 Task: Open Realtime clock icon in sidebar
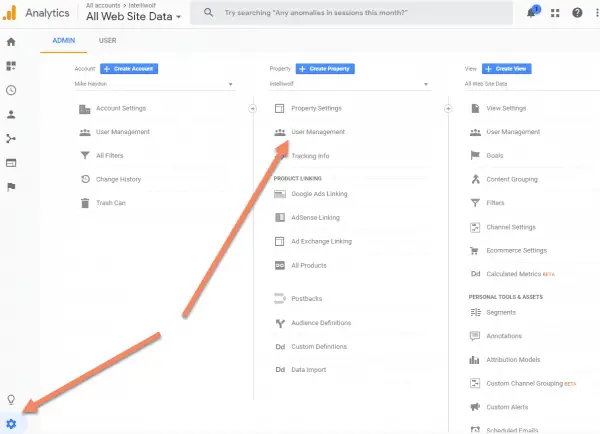[x=11, y=90]
